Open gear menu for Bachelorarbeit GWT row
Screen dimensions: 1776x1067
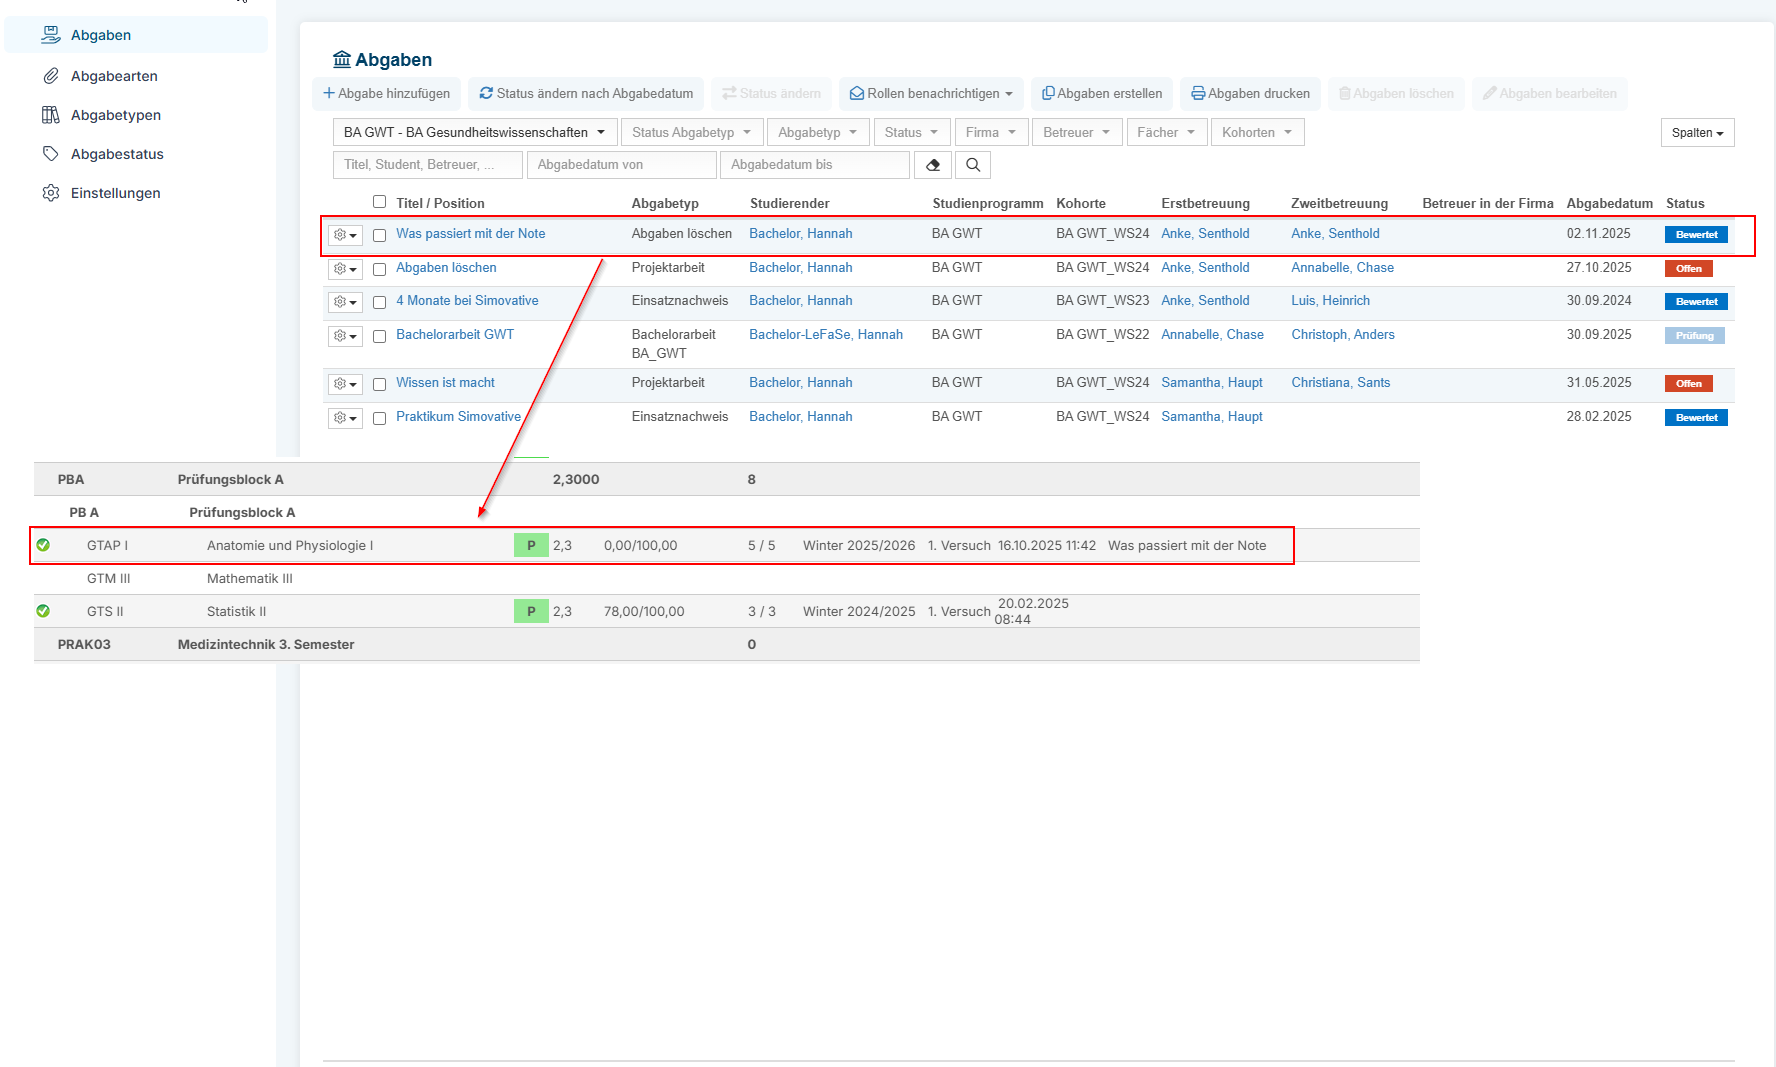[345, 336]
